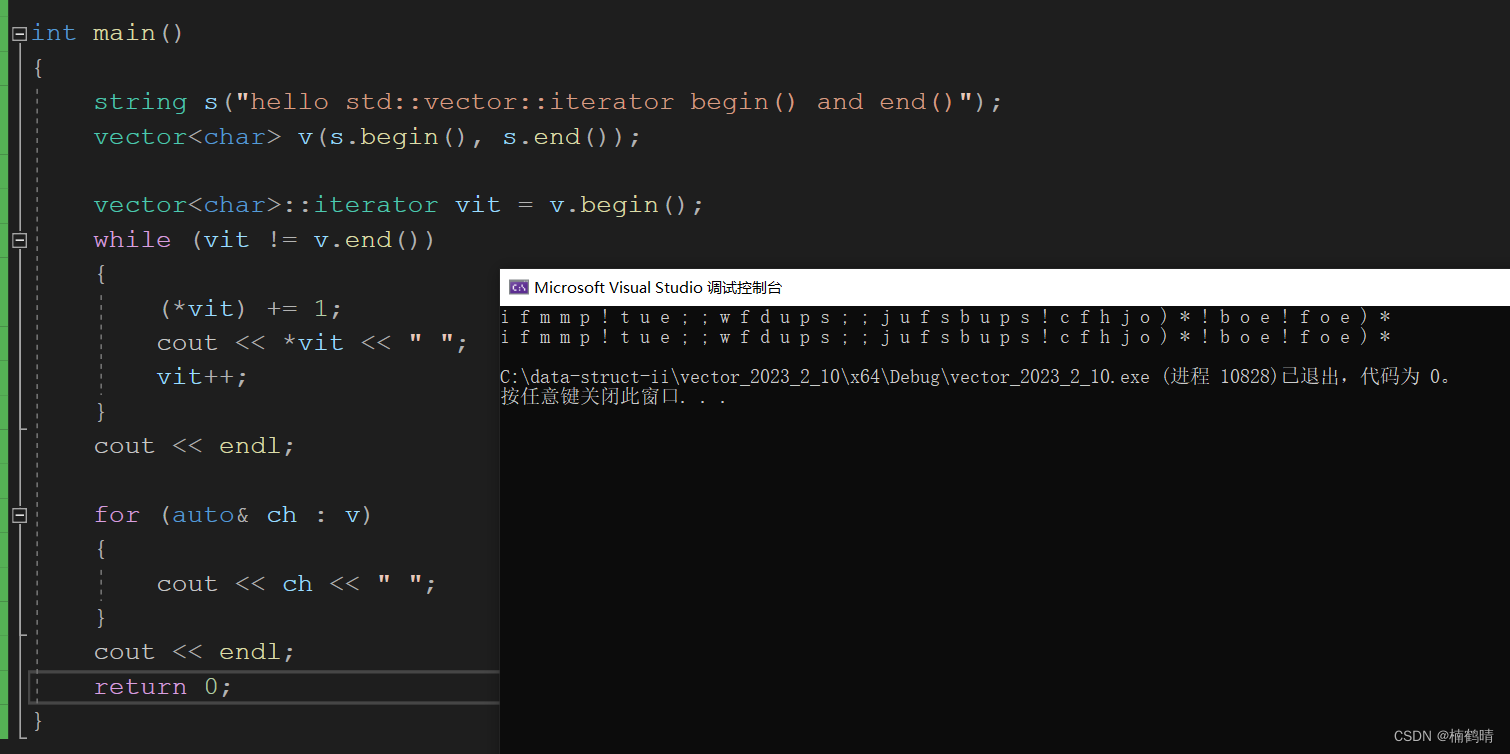Click the s.begin() call in vector constructor
This screenshot has width=1510, height=754.
[397, 137]
